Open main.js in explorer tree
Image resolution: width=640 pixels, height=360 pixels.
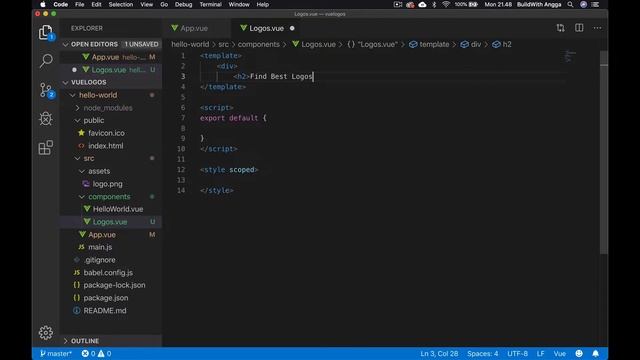coord(100,247)
